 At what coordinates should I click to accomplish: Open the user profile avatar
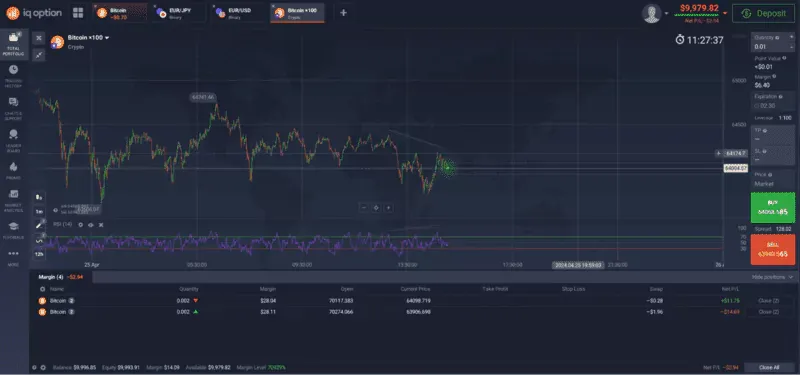point(652,13)
